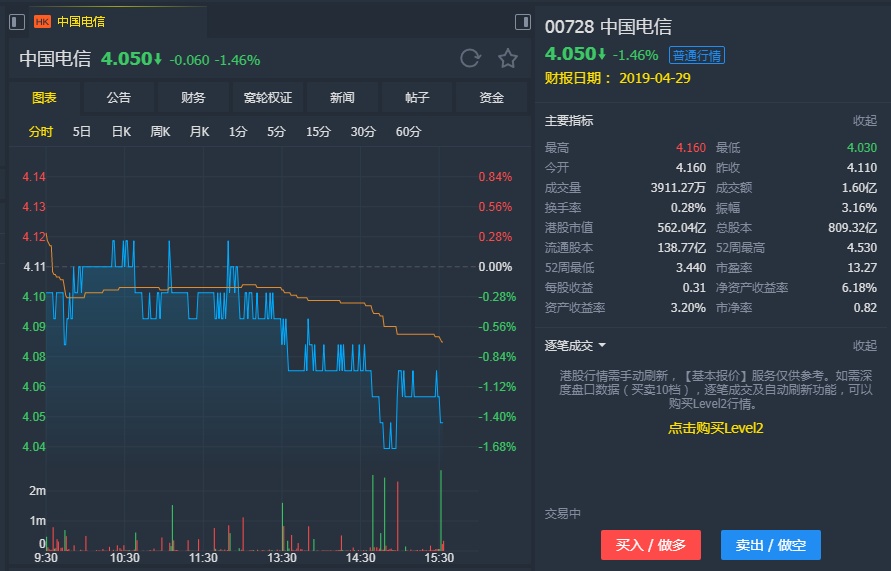Click the 52周最高 value 4.530
The image size is (891, 571).
click(861, 248)
